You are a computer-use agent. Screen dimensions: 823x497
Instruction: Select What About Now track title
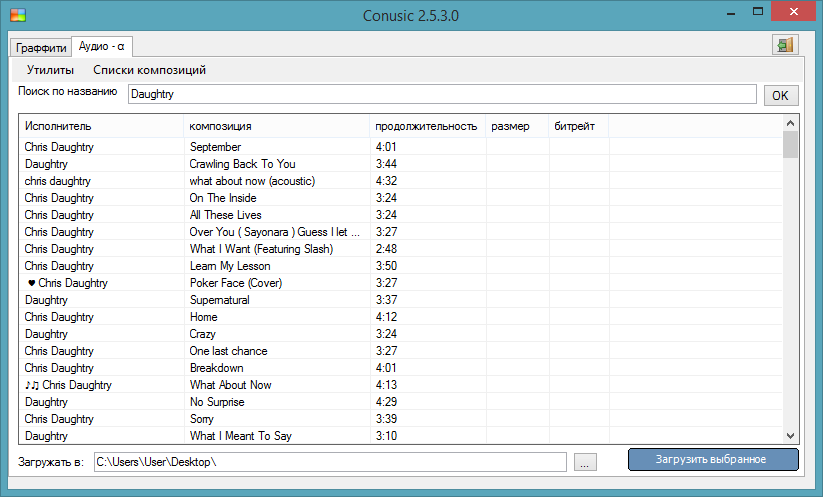coord(230,385)
